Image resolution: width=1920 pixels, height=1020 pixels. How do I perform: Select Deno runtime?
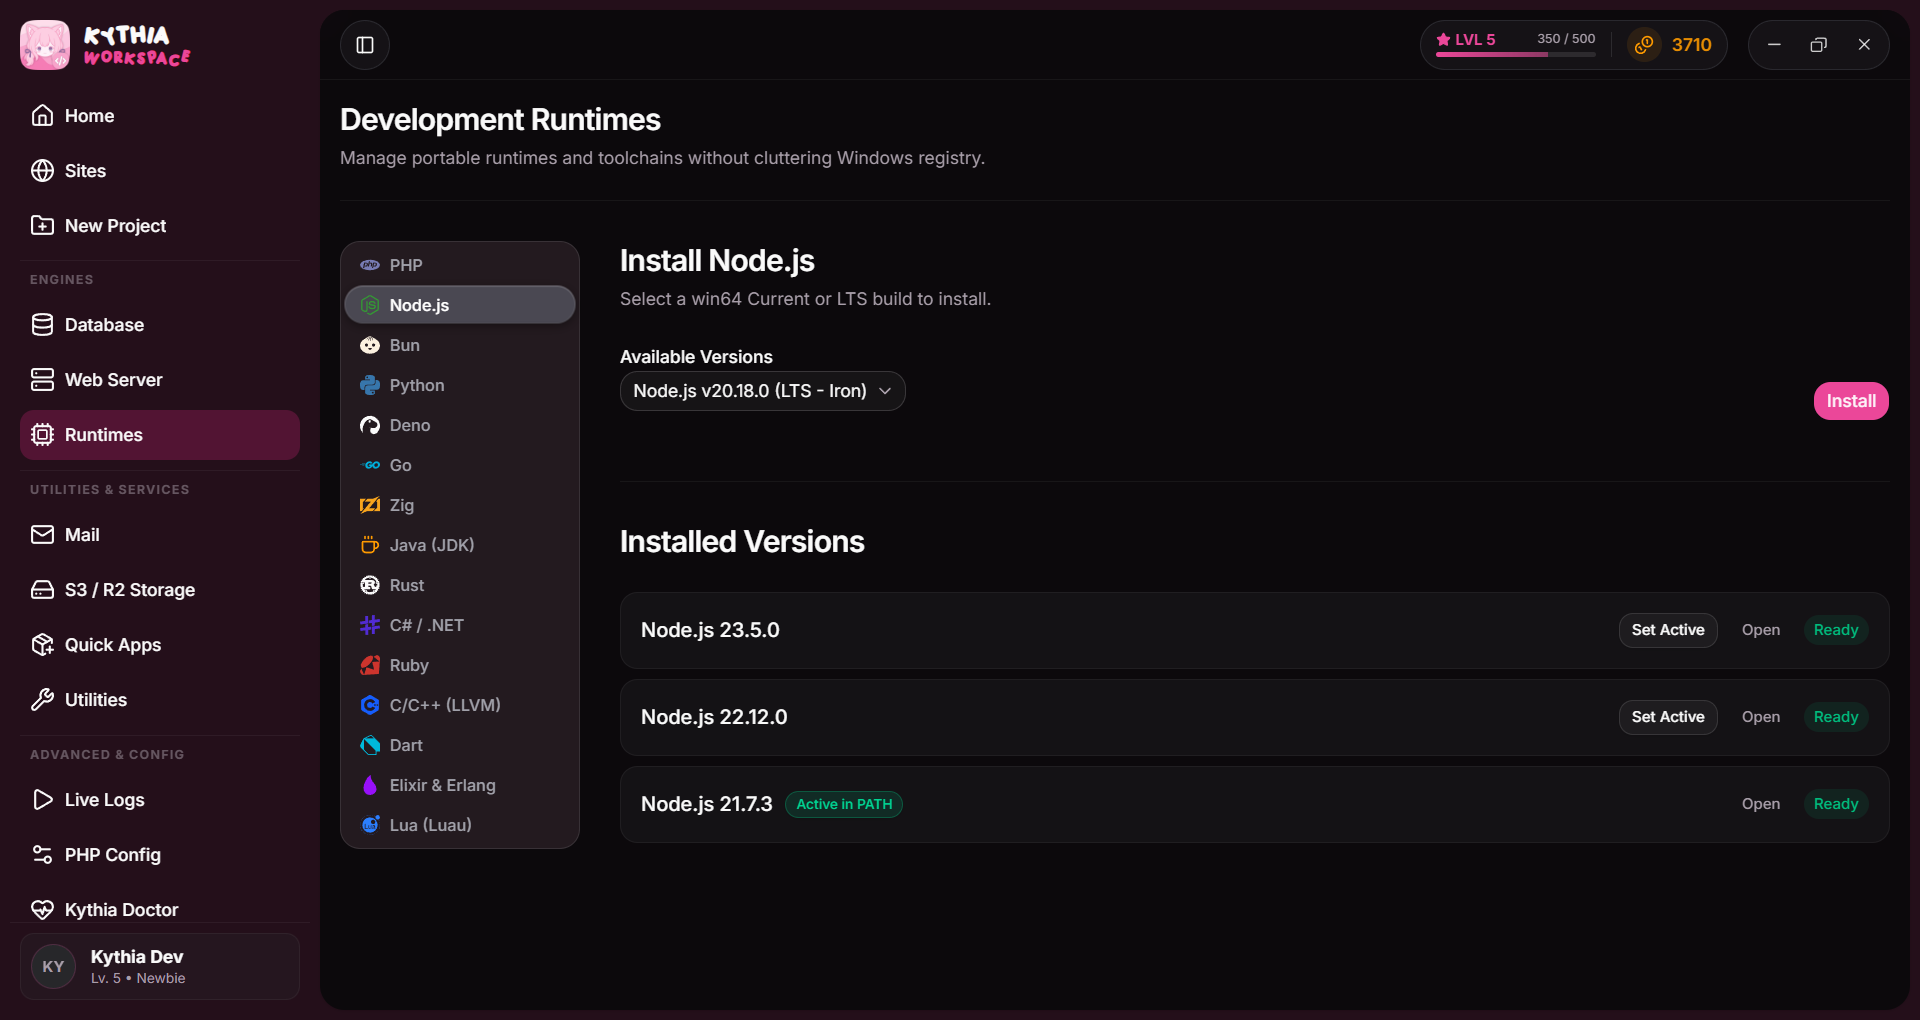point(460,425)
